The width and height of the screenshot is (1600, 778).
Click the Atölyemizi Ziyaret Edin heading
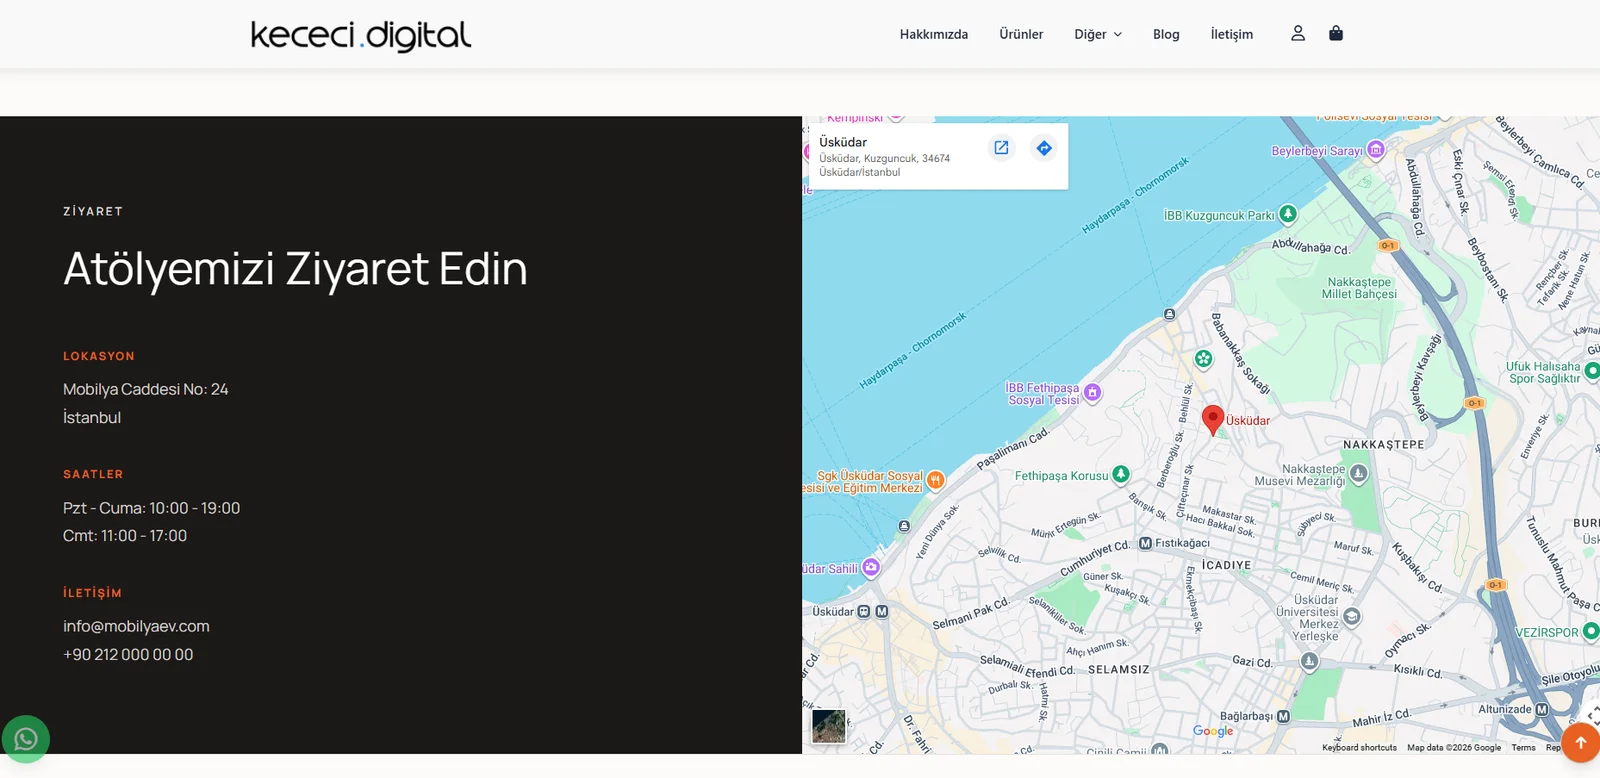coord(295,269)
